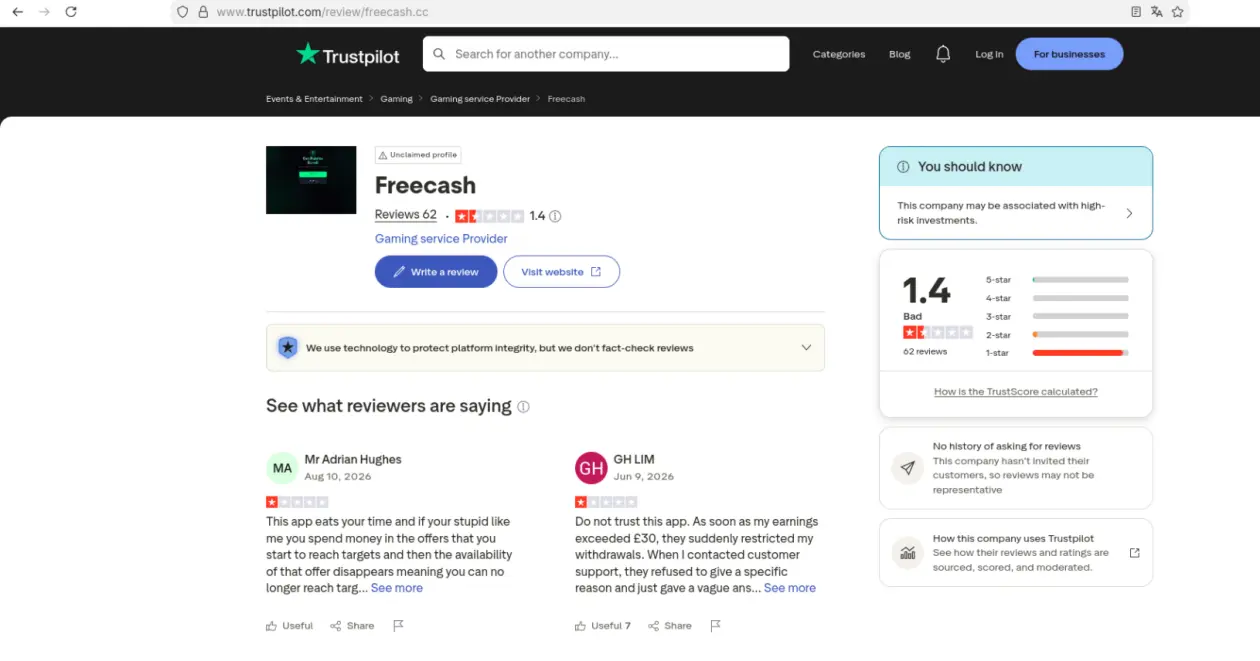Click reviewer name GH LIM
1260x661 pixels.
click(x=634, y=460)
